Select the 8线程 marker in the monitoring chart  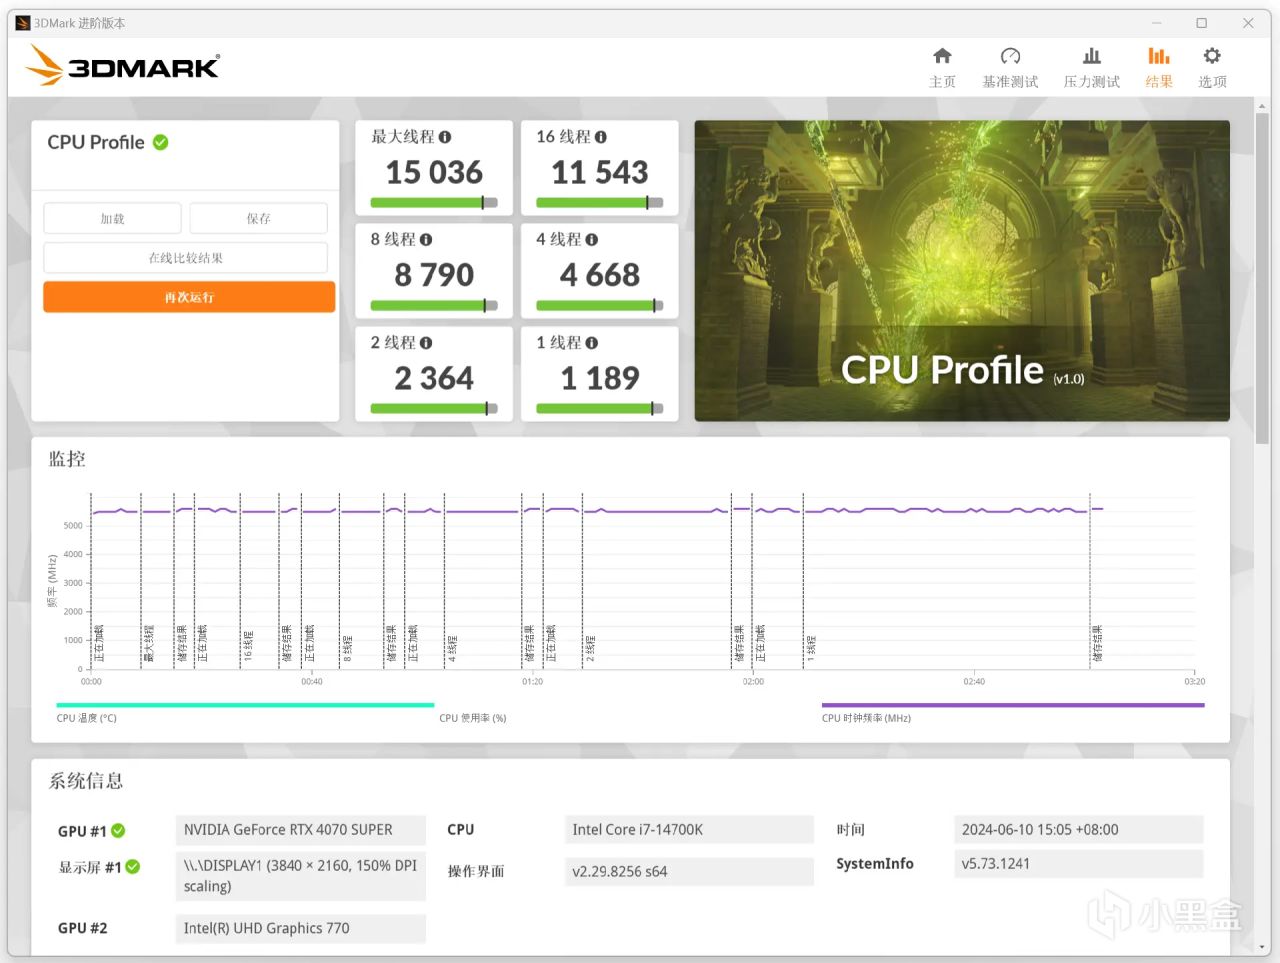click(x=348, y=648)
